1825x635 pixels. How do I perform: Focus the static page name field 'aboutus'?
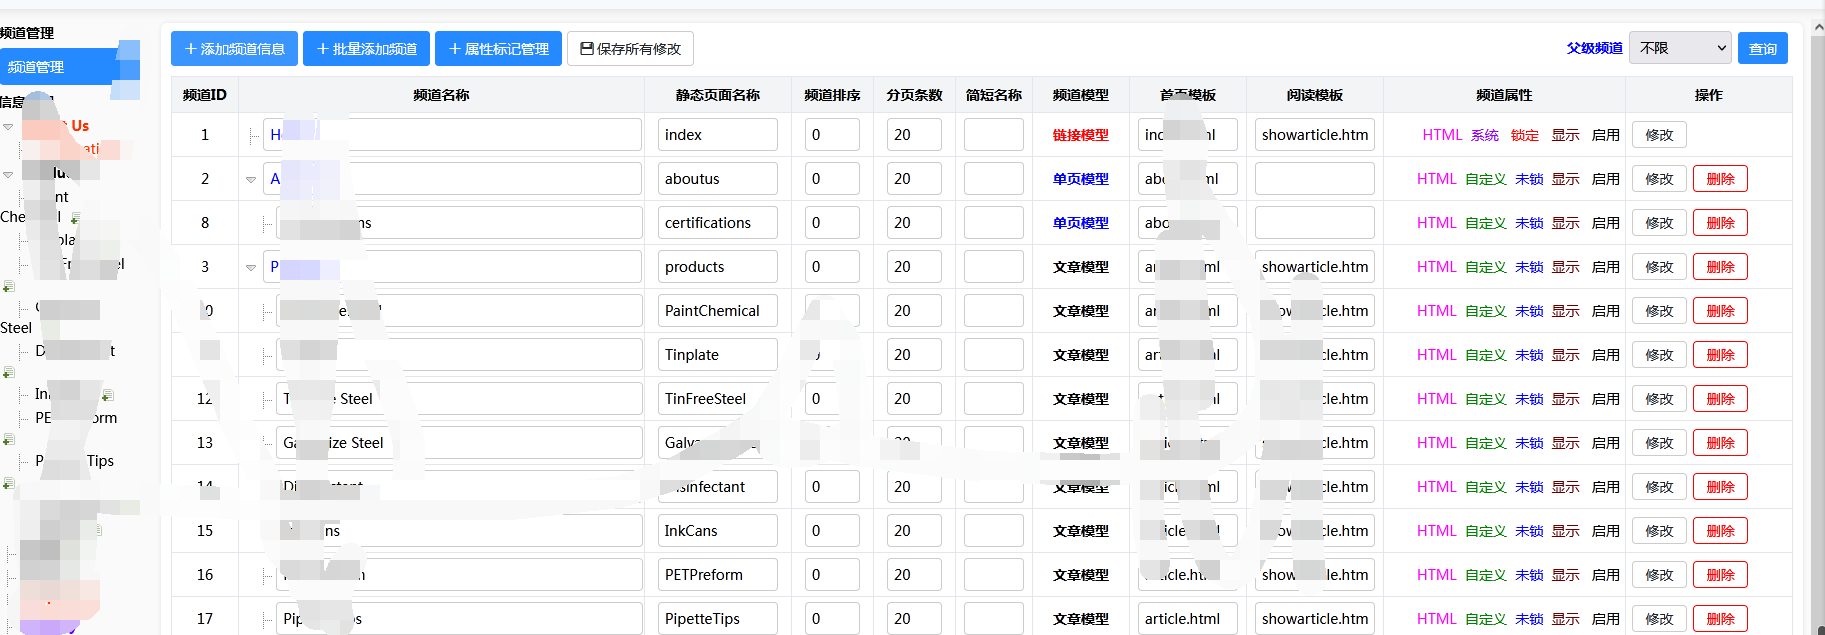pyautogui.click(x=718, y=179)
